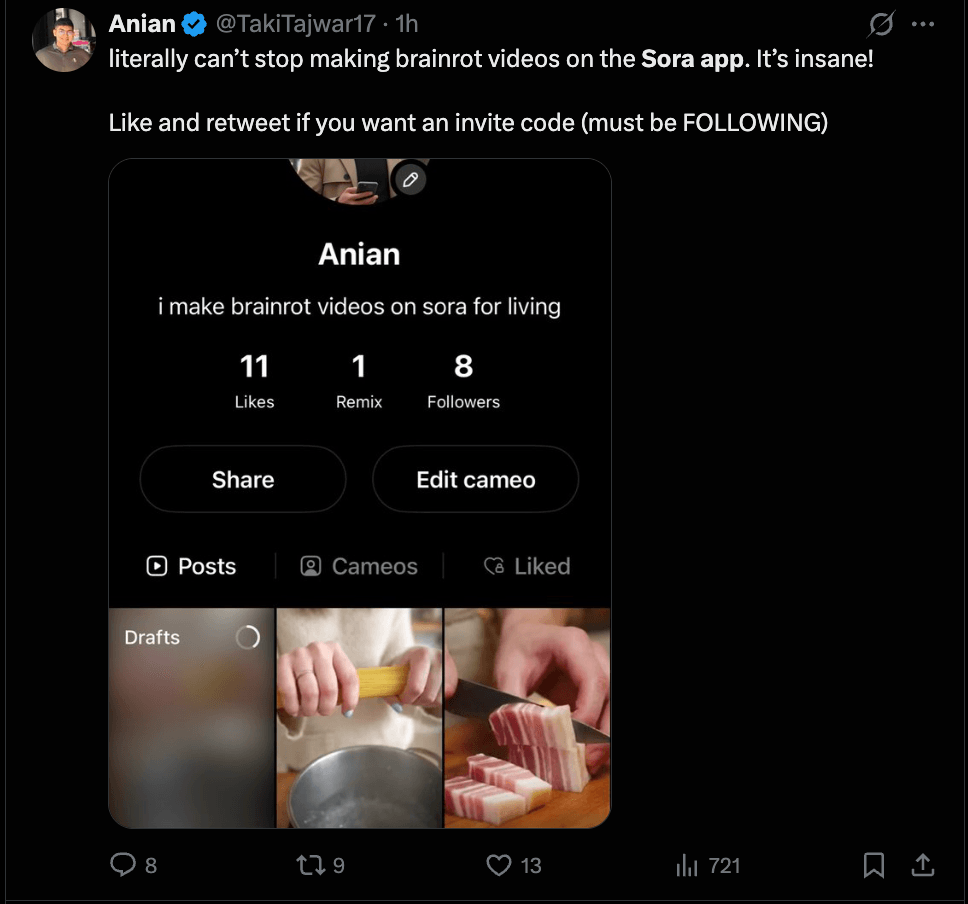Screen dimensions: 968x904
Task: Click the share upload arrow icon
Action: (924, 865)
